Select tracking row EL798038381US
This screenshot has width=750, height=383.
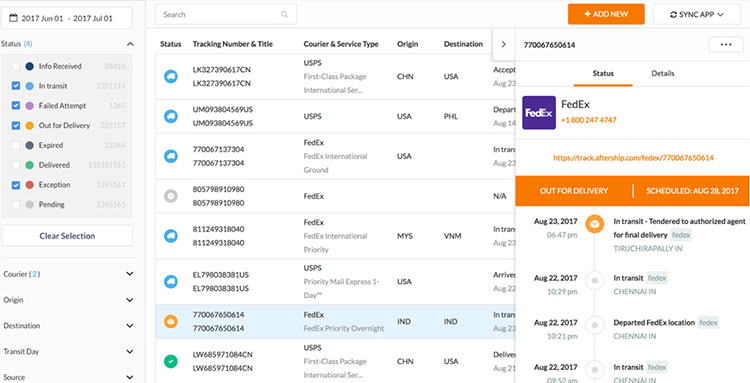(x=335, y=282)
